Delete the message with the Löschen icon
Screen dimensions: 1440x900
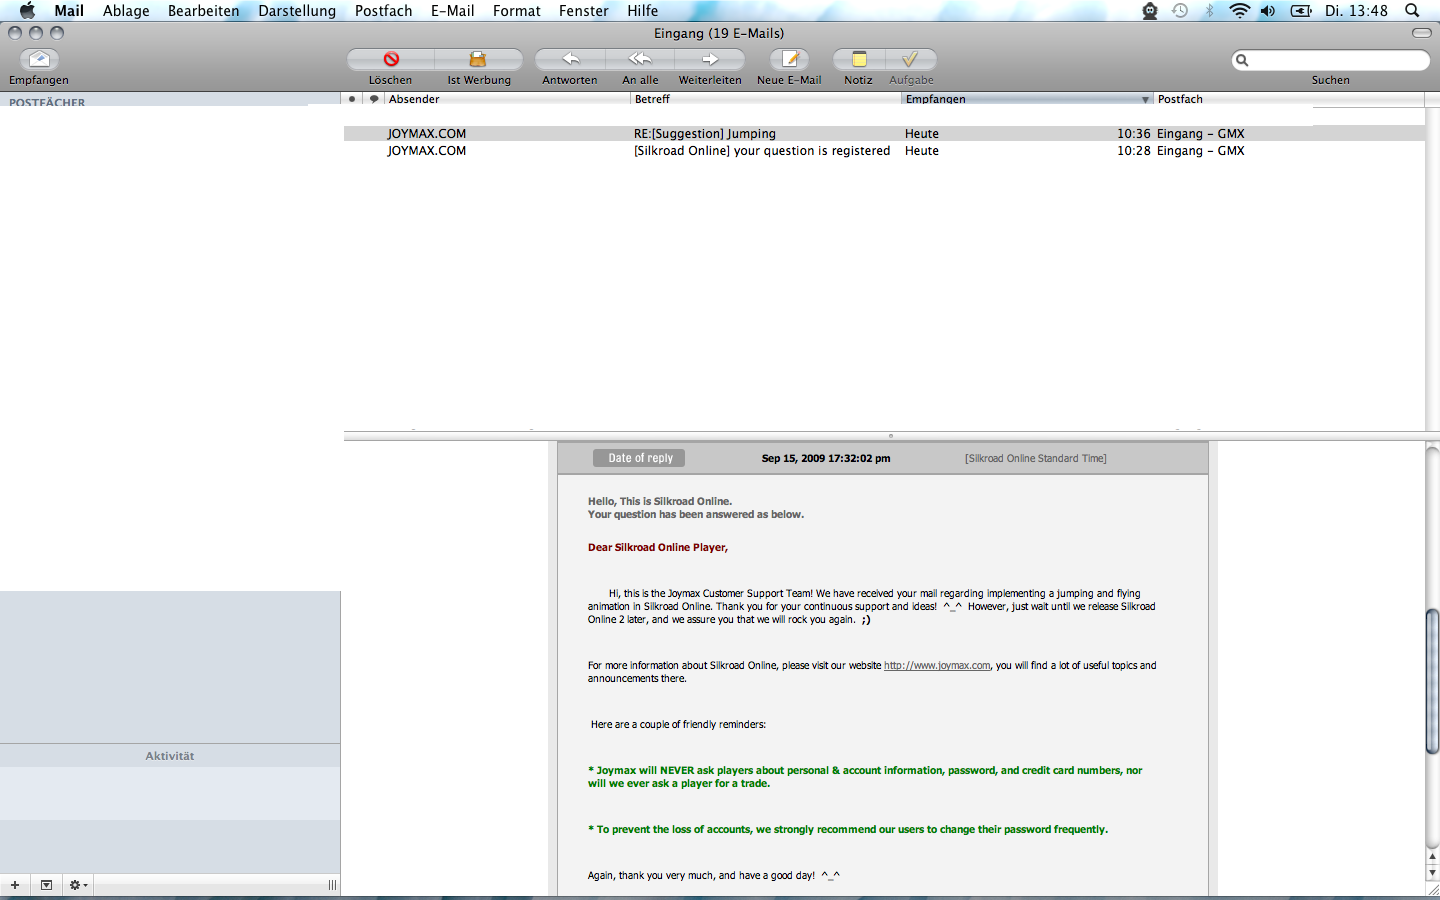pyautogui.click(x=391, y=60)
